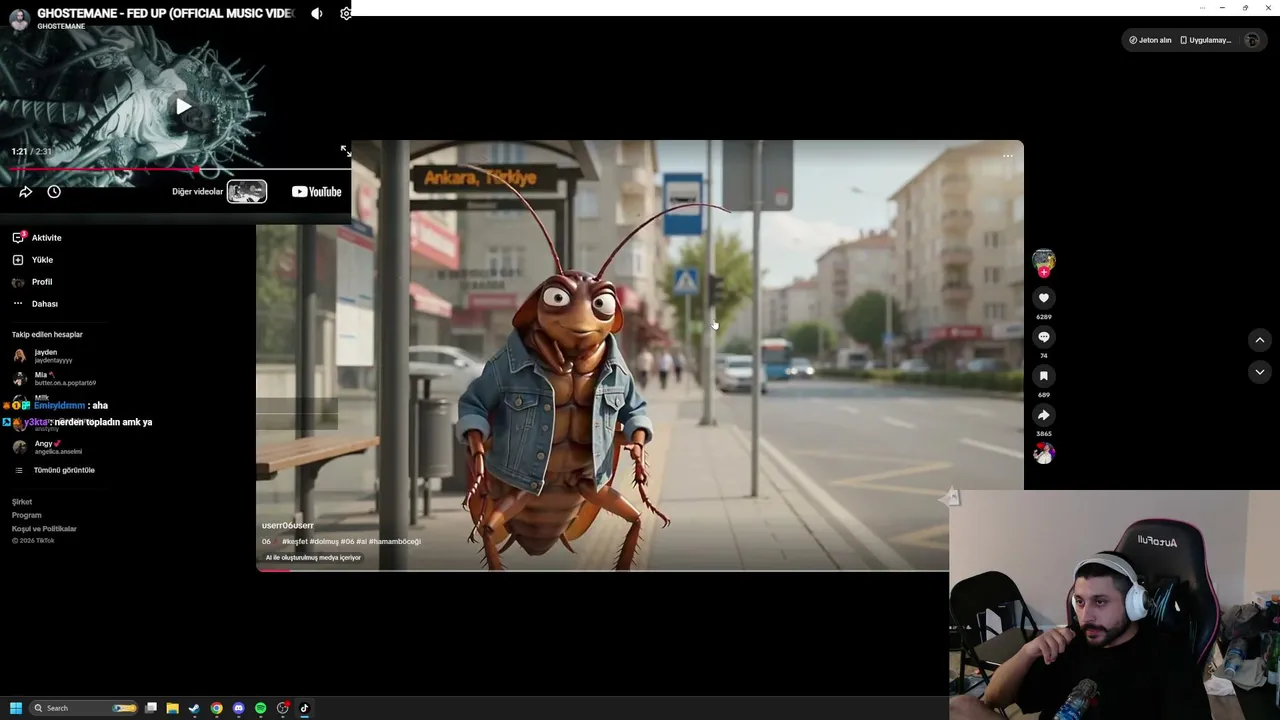The image size is (1280, 720).
Task: Share the TikTok video
Action: pyautogui.click(x=1043, y=415)
